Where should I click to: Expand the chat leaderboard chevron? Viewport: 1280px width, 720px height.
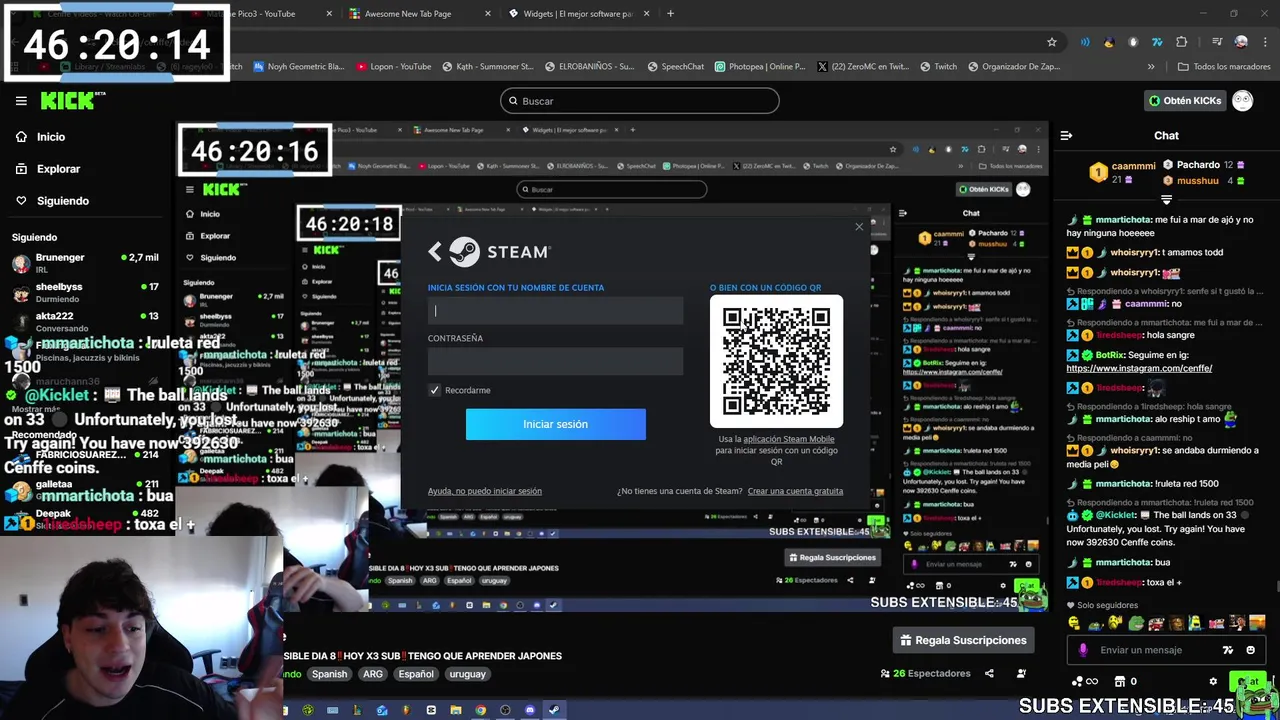click(1166, 199)
